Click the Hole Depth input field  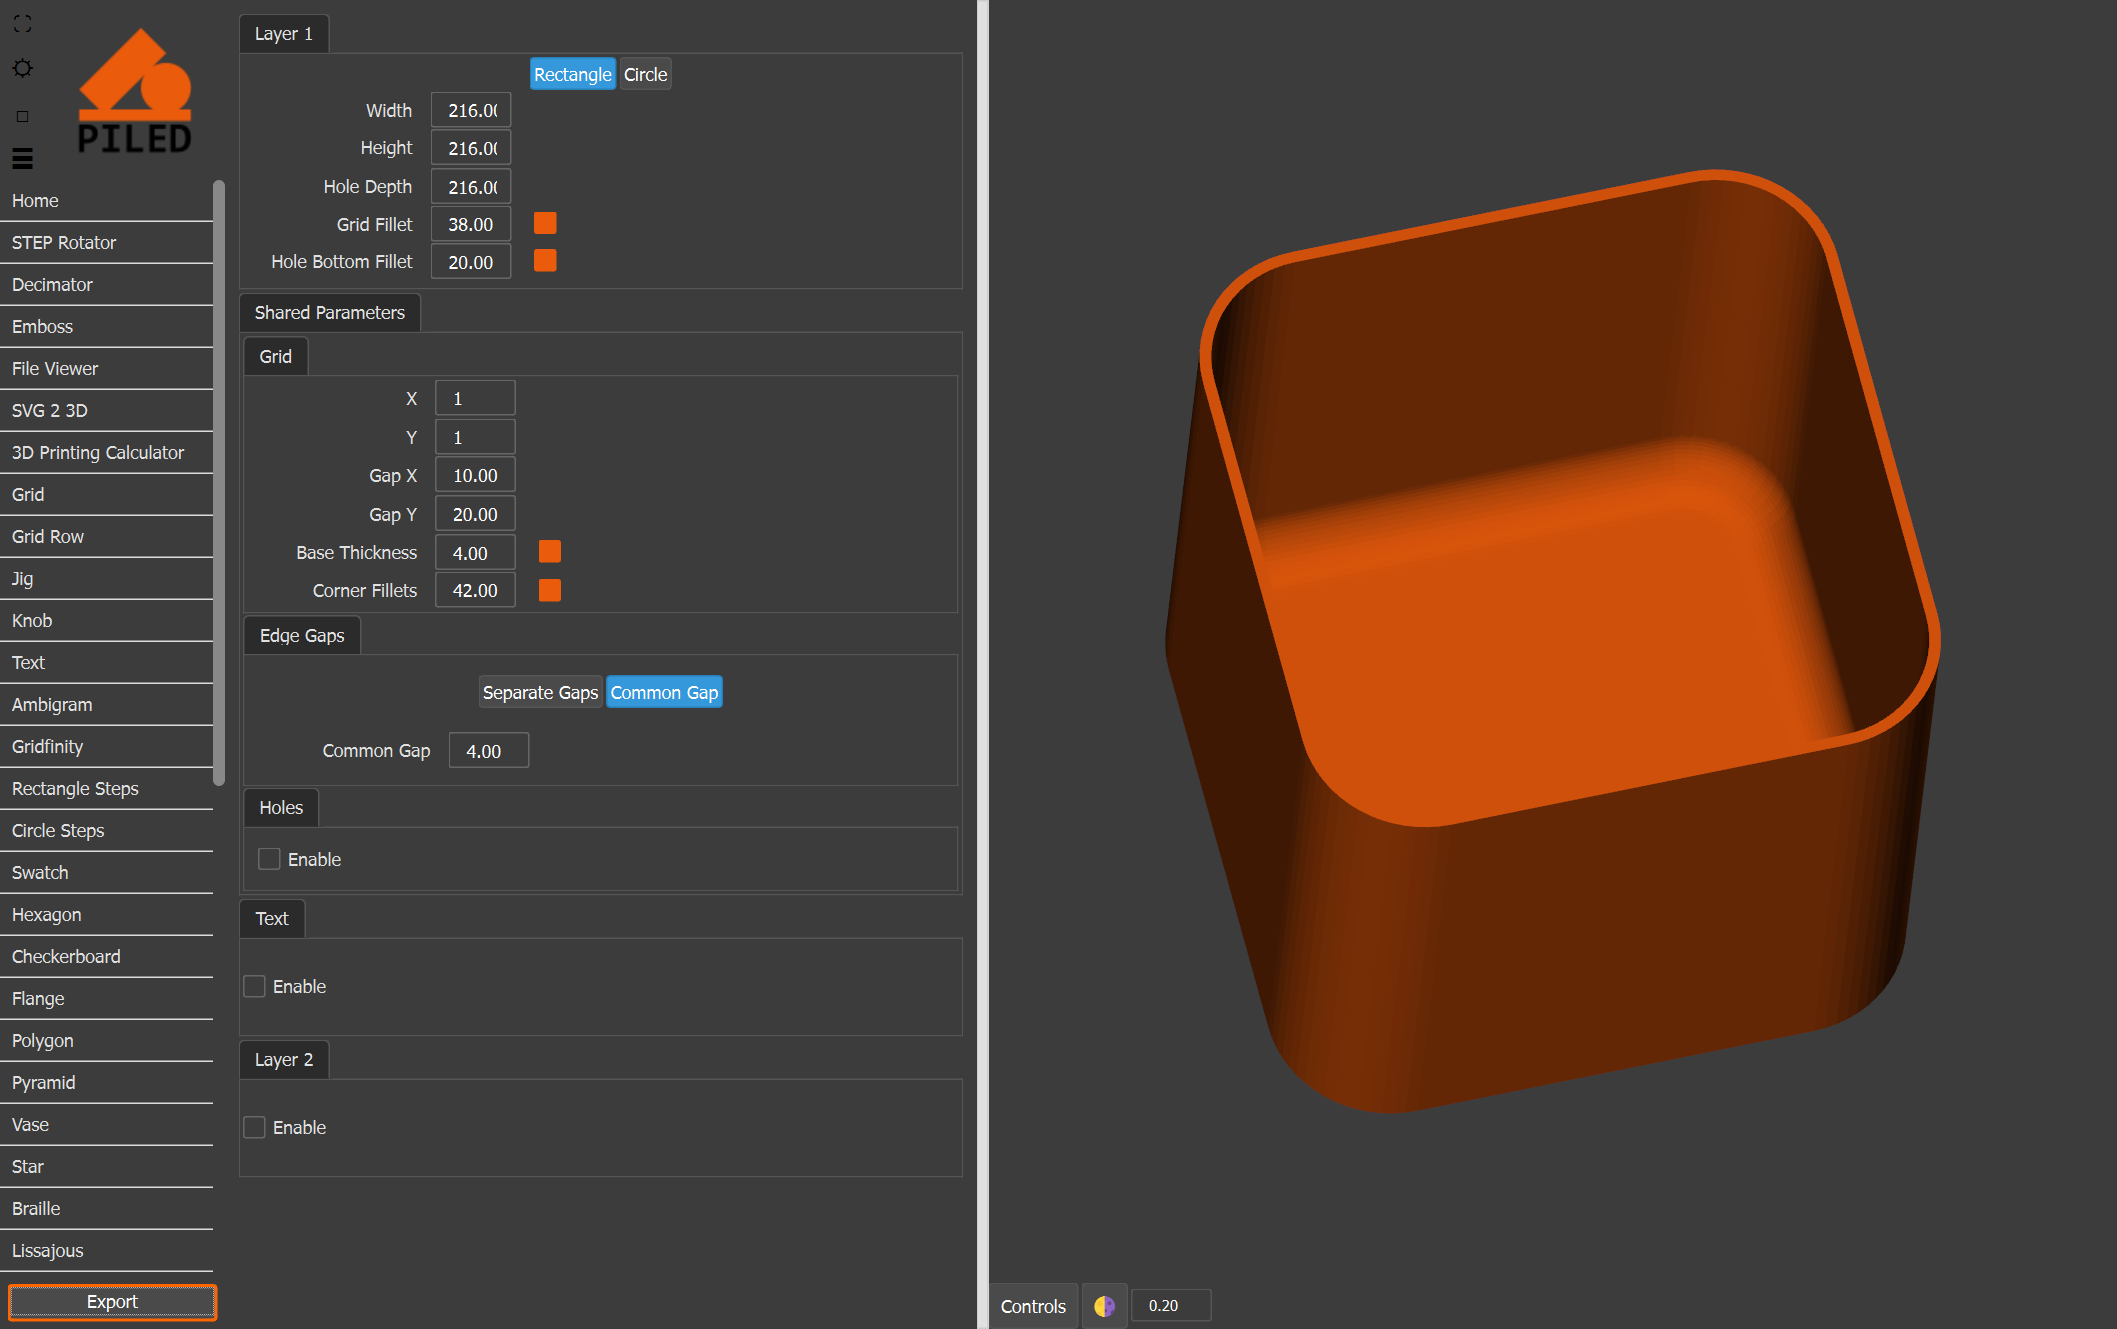coord(471,187)
